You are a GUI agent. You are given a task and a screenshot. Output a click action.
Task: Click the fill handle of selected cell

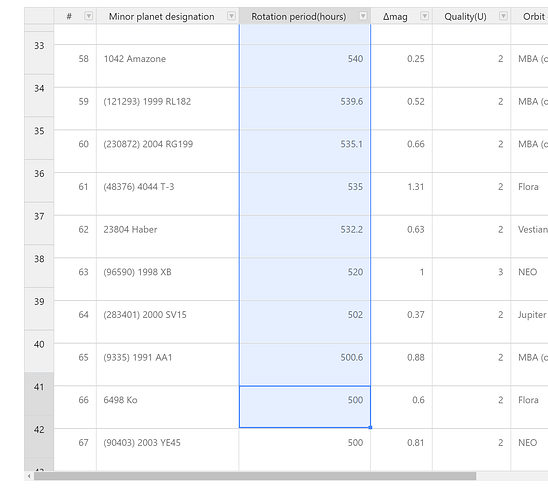pos(370,427)
